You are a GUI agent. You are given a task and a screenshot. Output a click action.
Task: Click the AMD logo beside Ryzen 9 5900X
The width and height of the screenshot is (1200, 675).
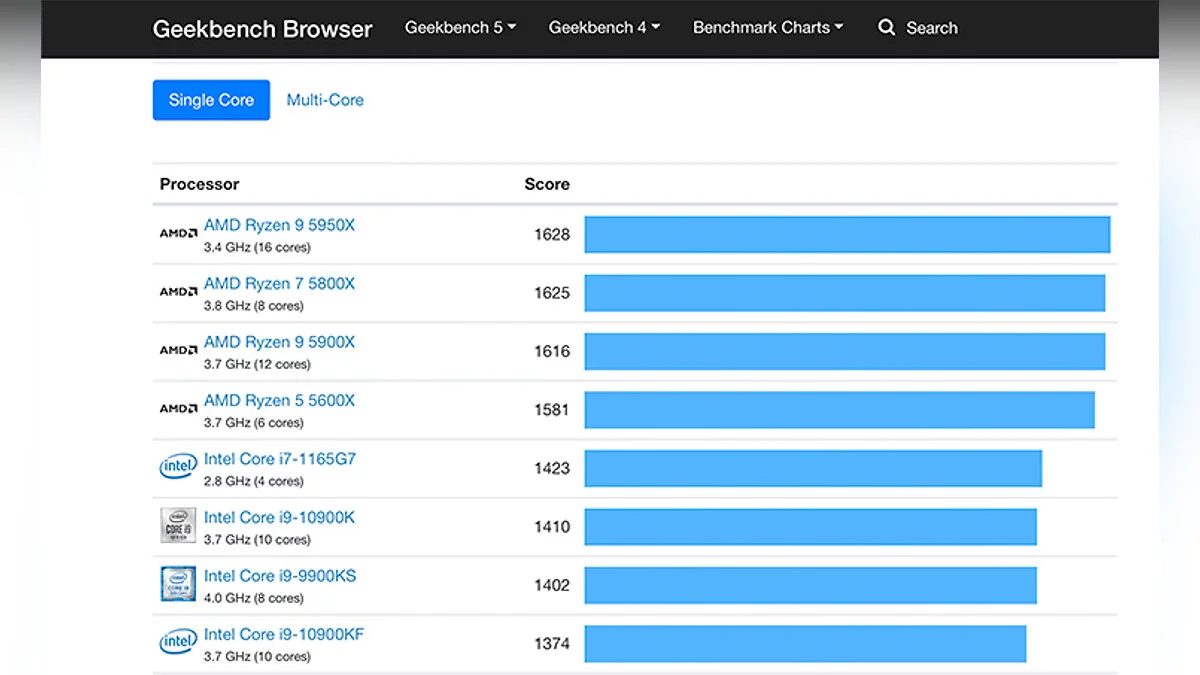(178, 351)
